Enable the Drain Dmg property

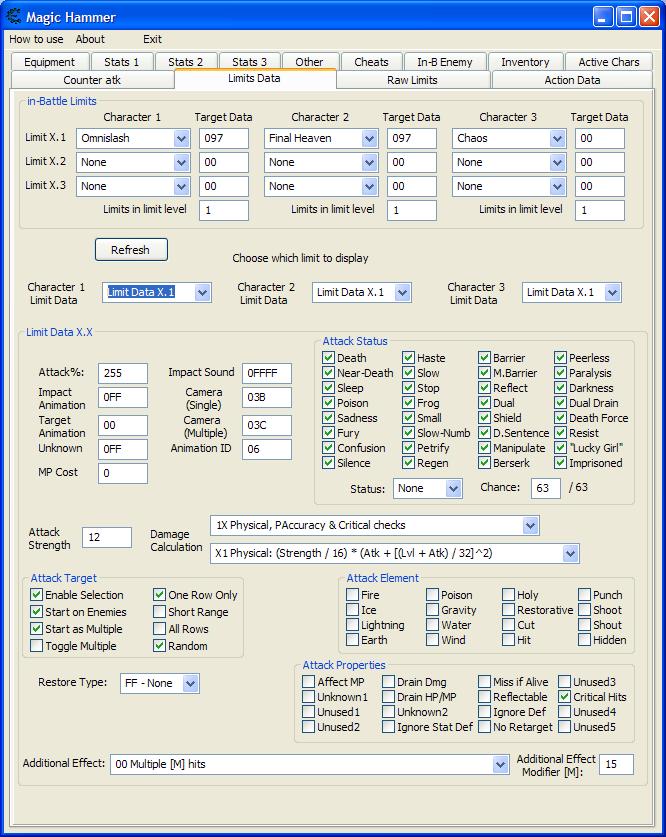(x=388, y=681)
